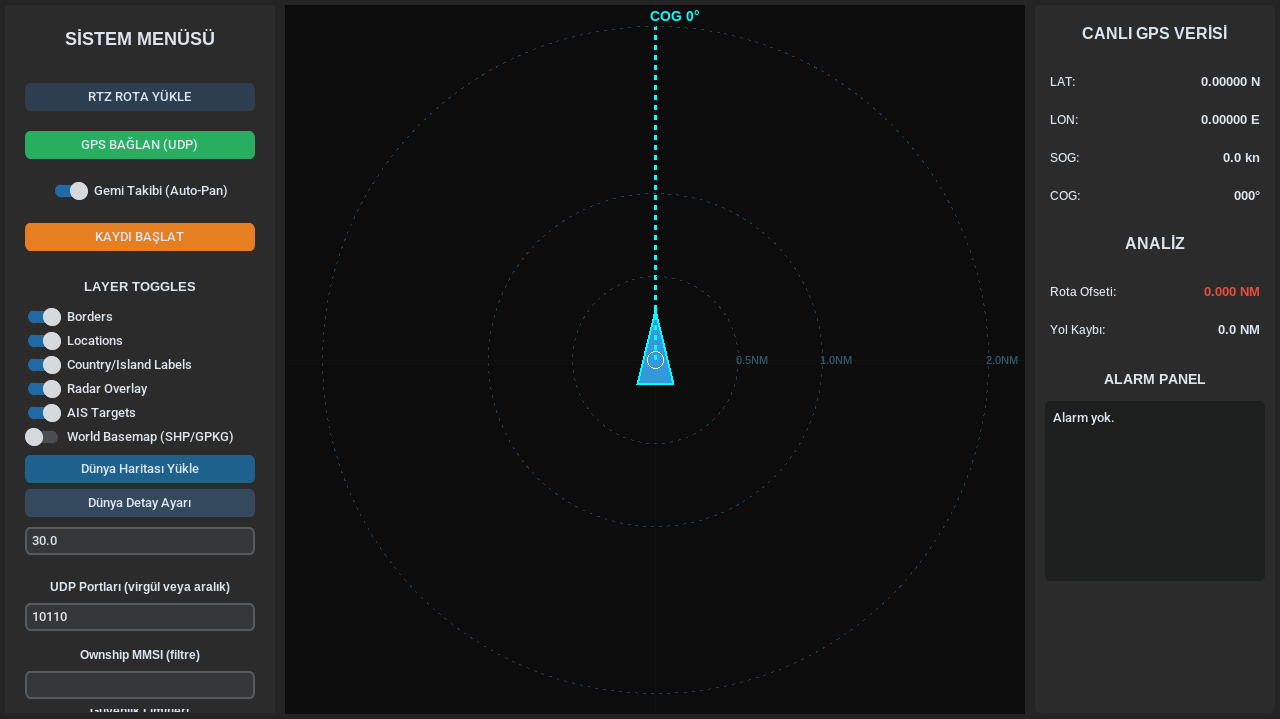The height and width of the screenshot is (719, 1280).
Task: Open Dünya Detay Ayarı settings button
Action: 140,503
